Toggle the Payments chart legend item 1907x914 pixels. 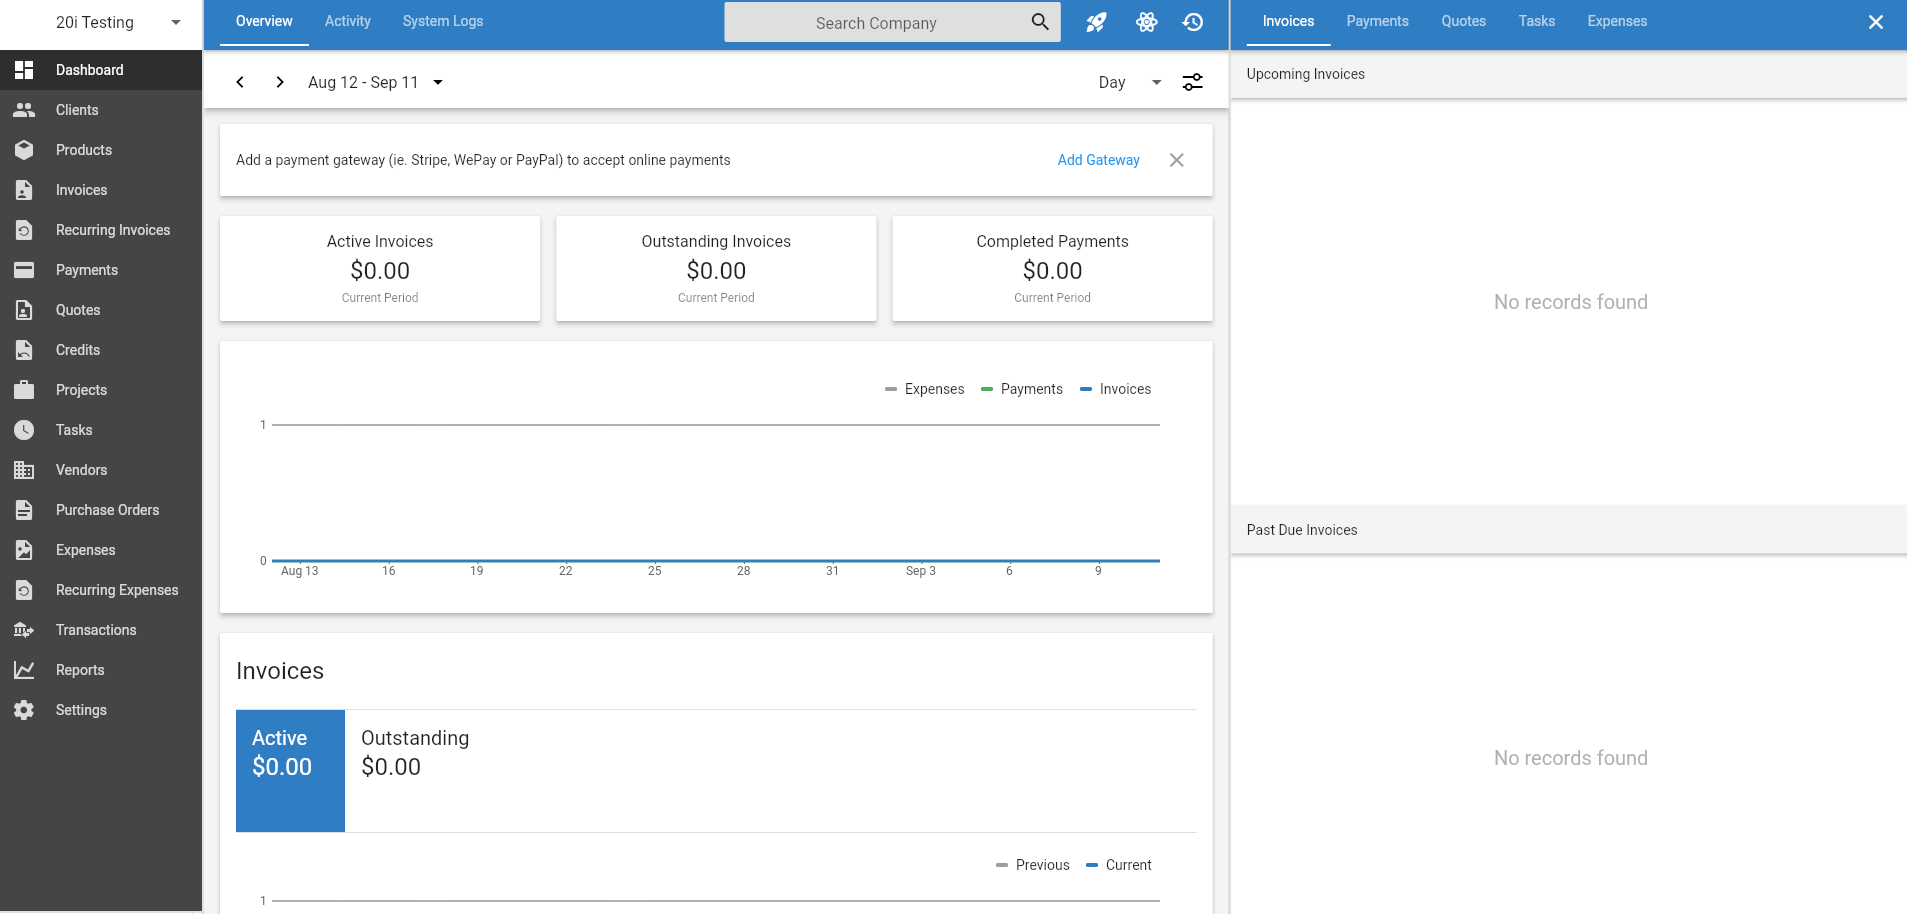(x=1022, y=389)
